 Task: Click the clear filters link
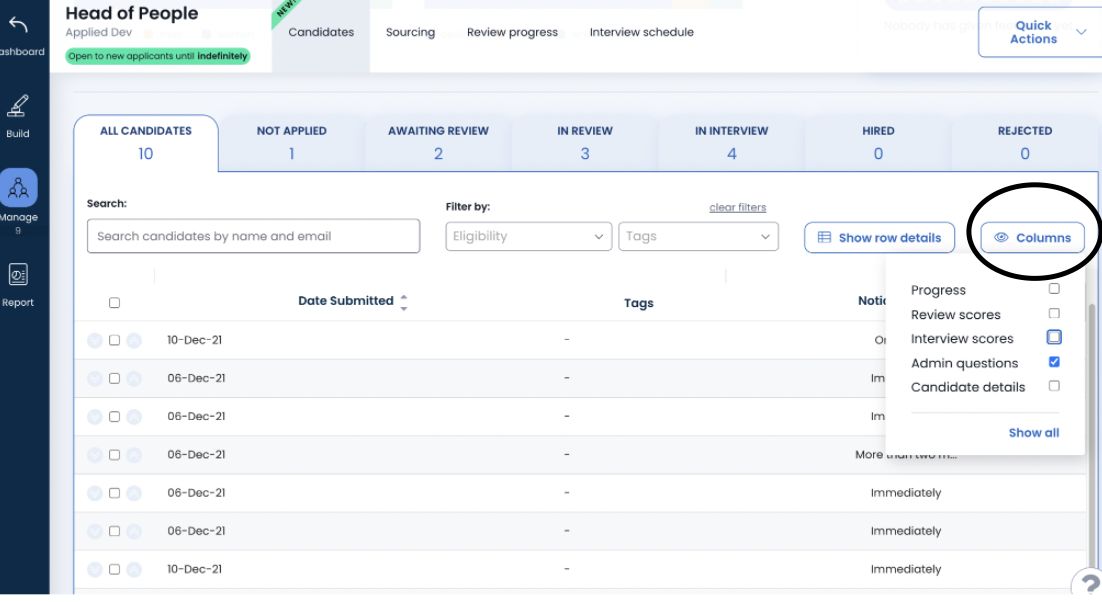pos(737,208)
